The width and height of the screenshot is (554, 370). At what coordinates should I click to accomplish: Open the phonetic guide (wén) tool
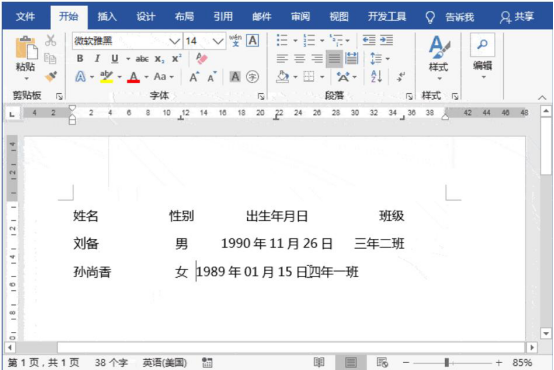coord(235,41)
